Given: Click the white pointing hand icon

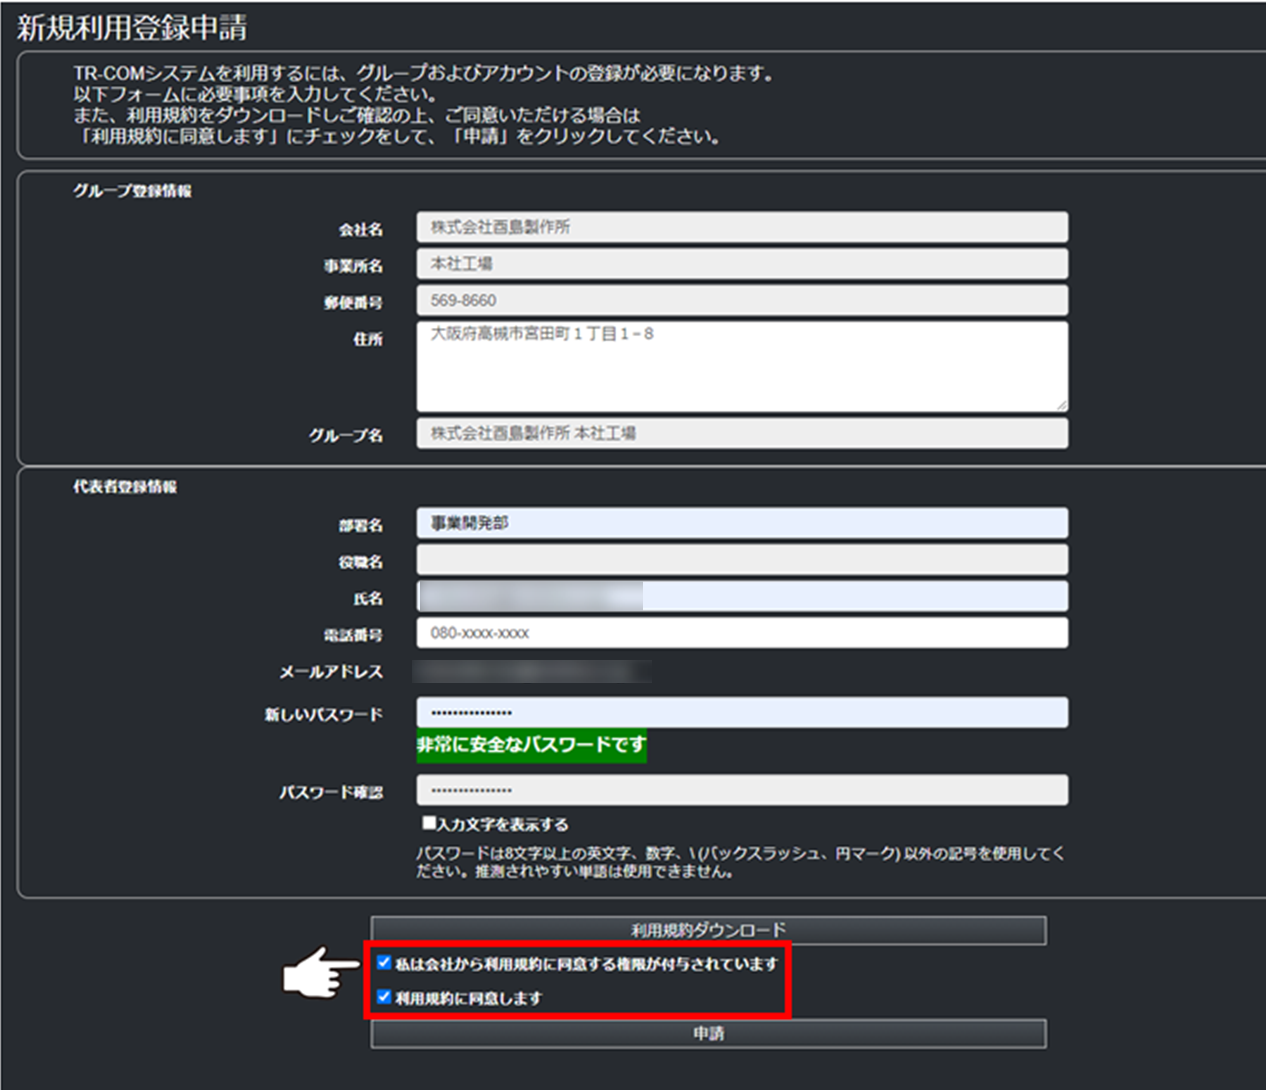Looking at the screenshot, I should (319, 971).
